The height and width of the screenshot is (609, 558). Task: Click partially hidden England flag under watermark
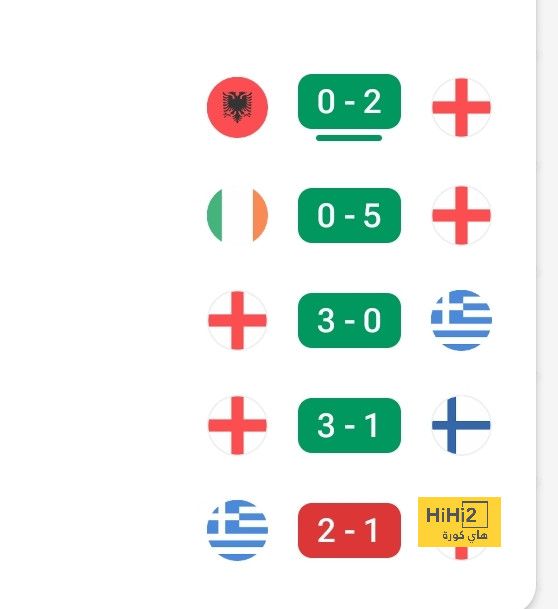(461, 553)
